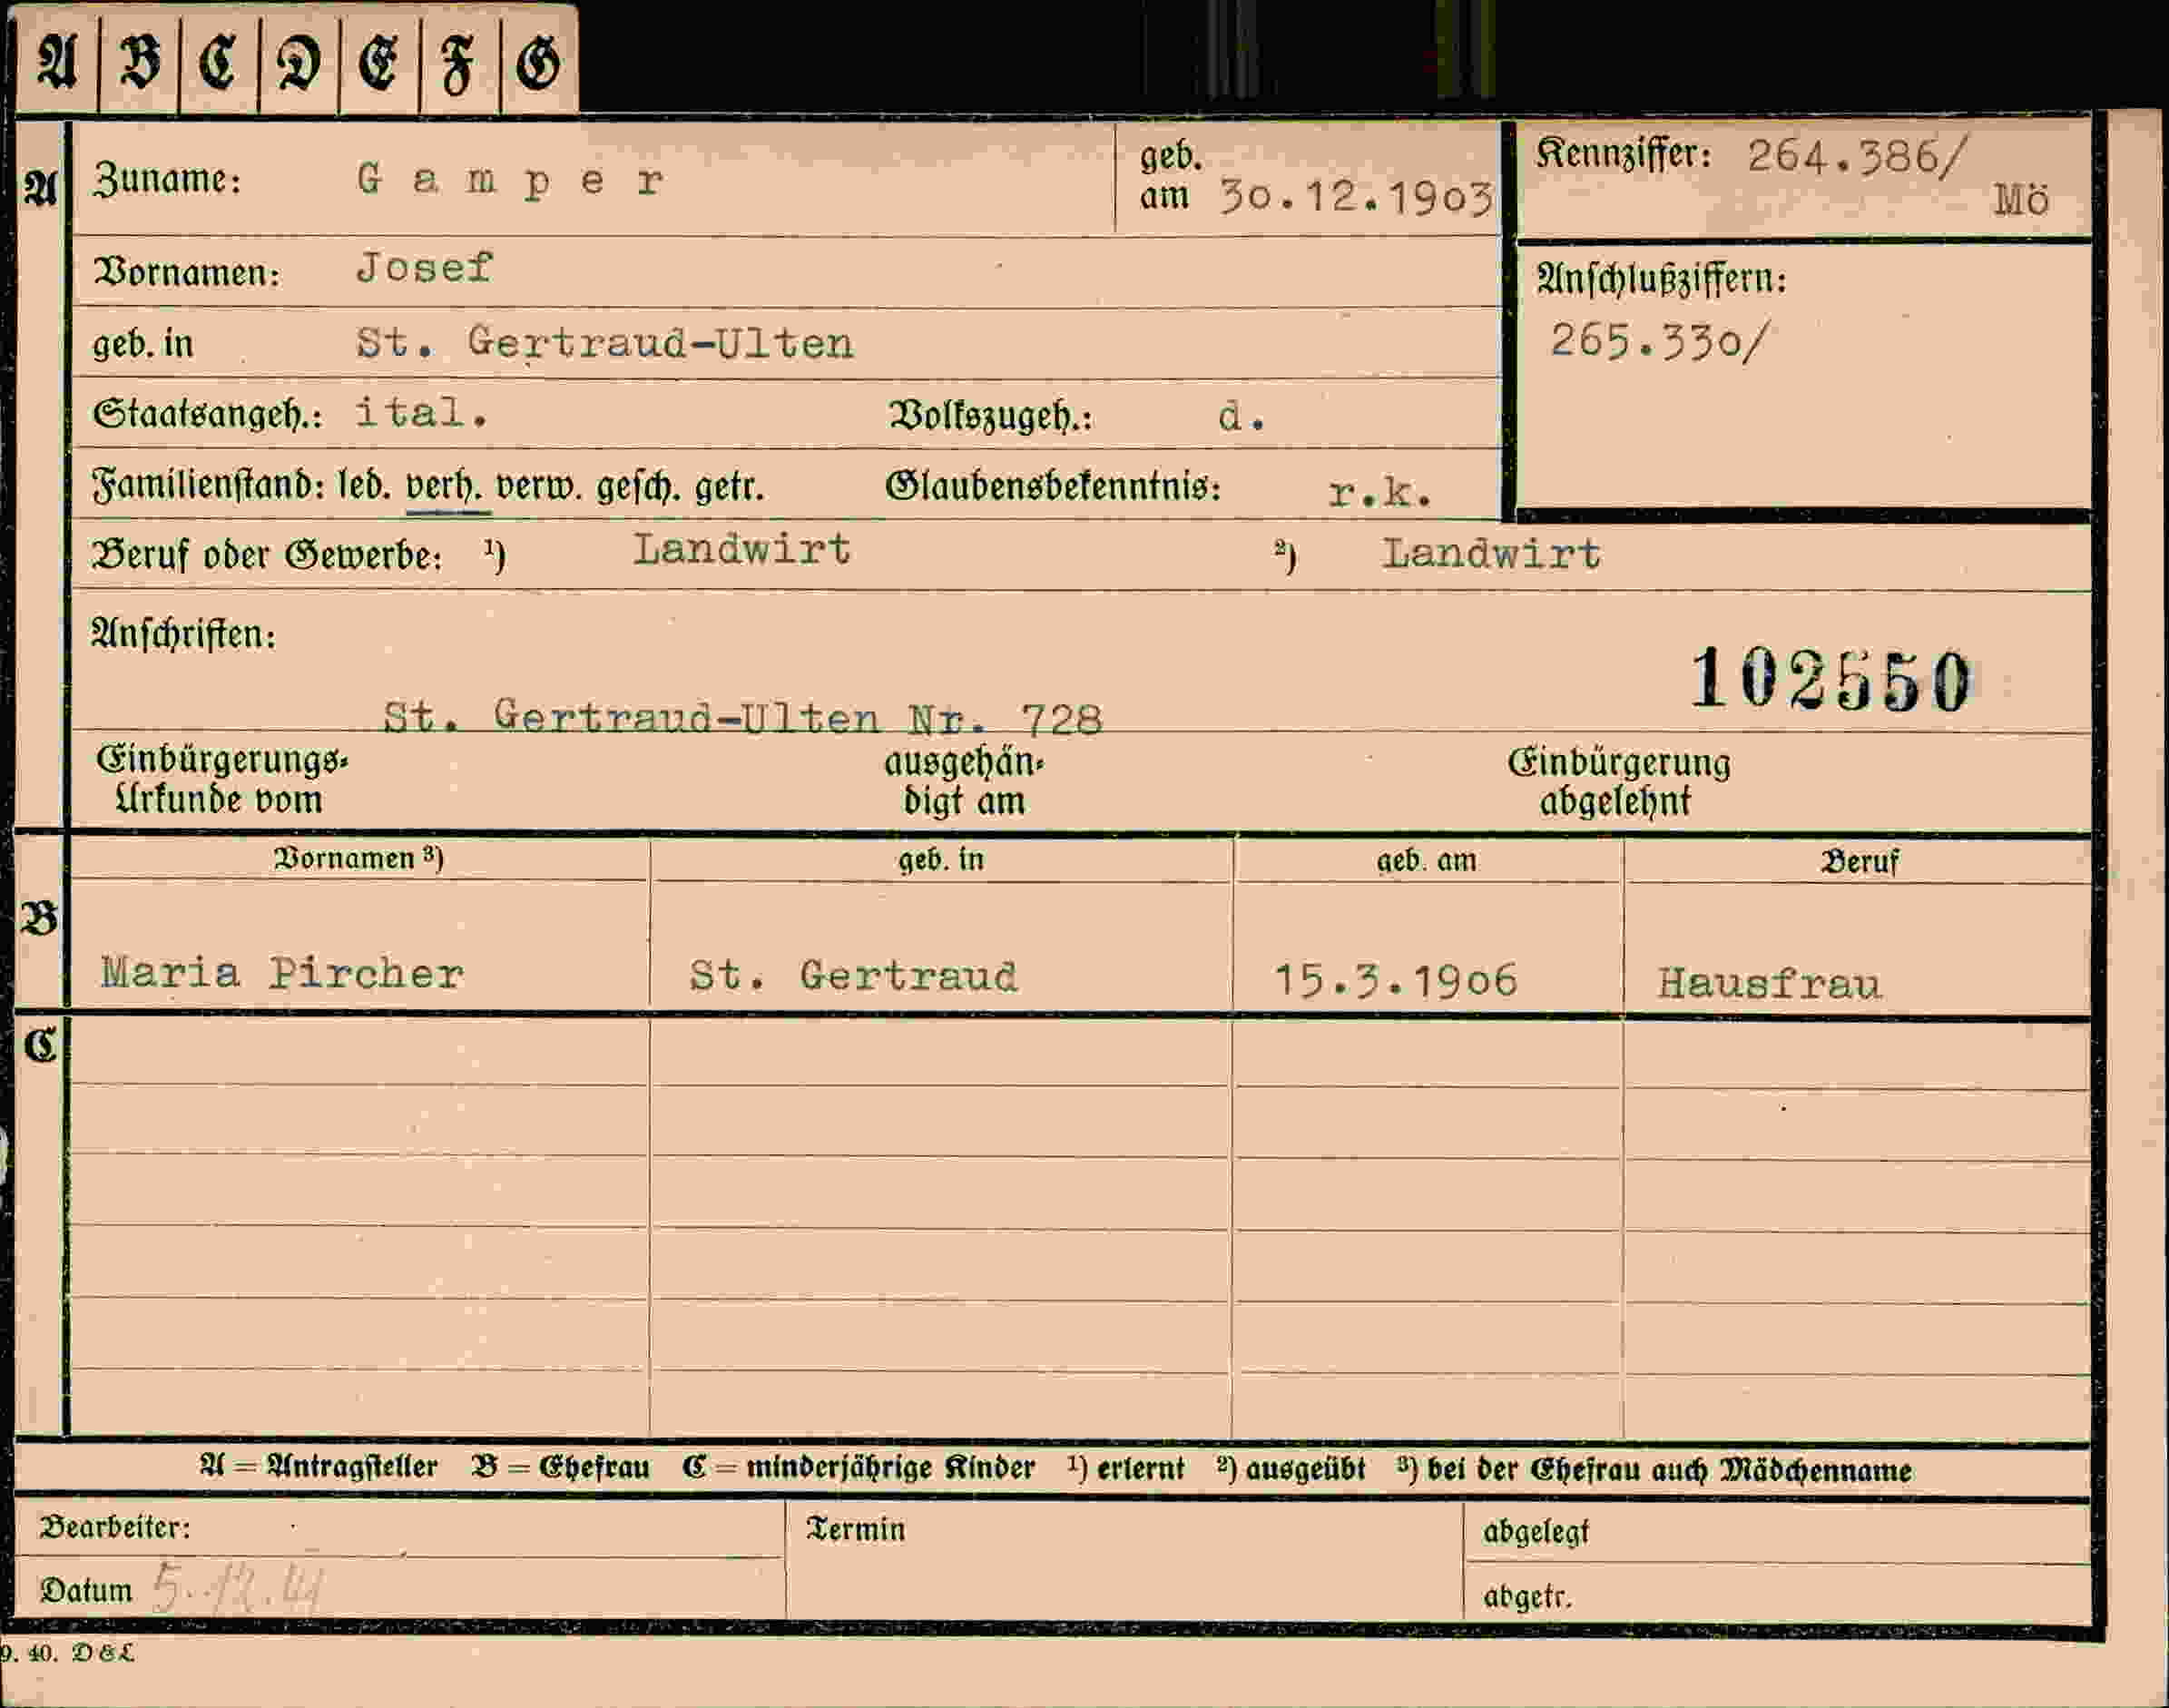Click the "Familienstand:" label
This screenshot has width=2169, height=1708.
208,487
